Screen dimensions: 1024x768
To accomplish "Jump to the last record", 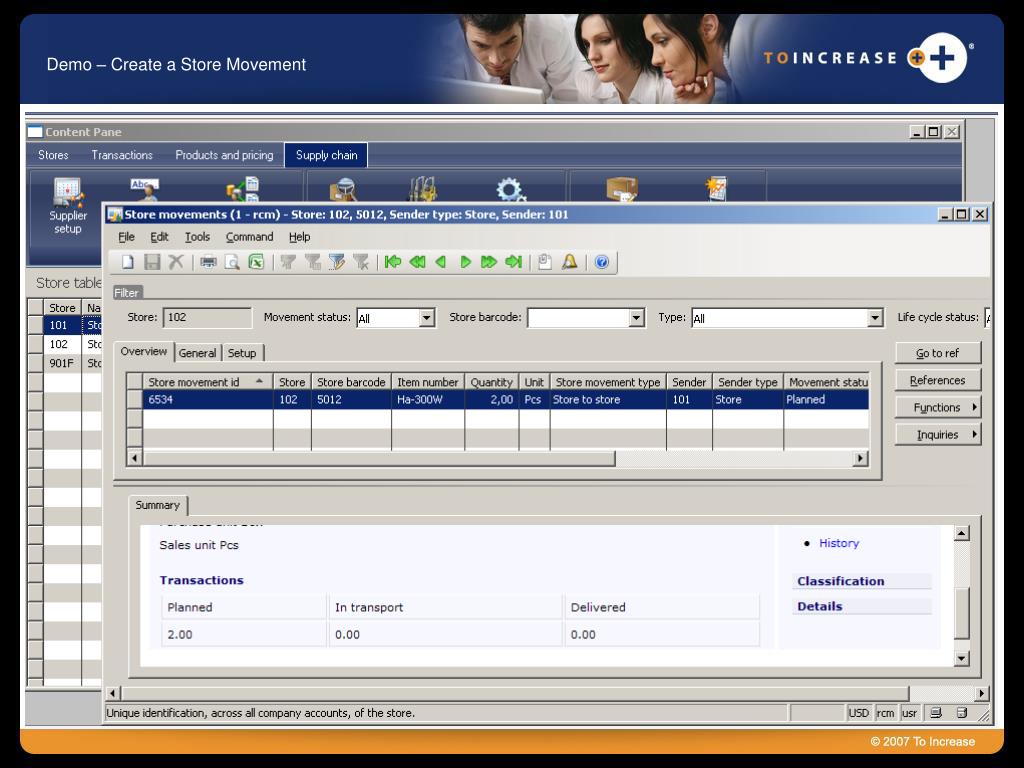I will (513, 262).
